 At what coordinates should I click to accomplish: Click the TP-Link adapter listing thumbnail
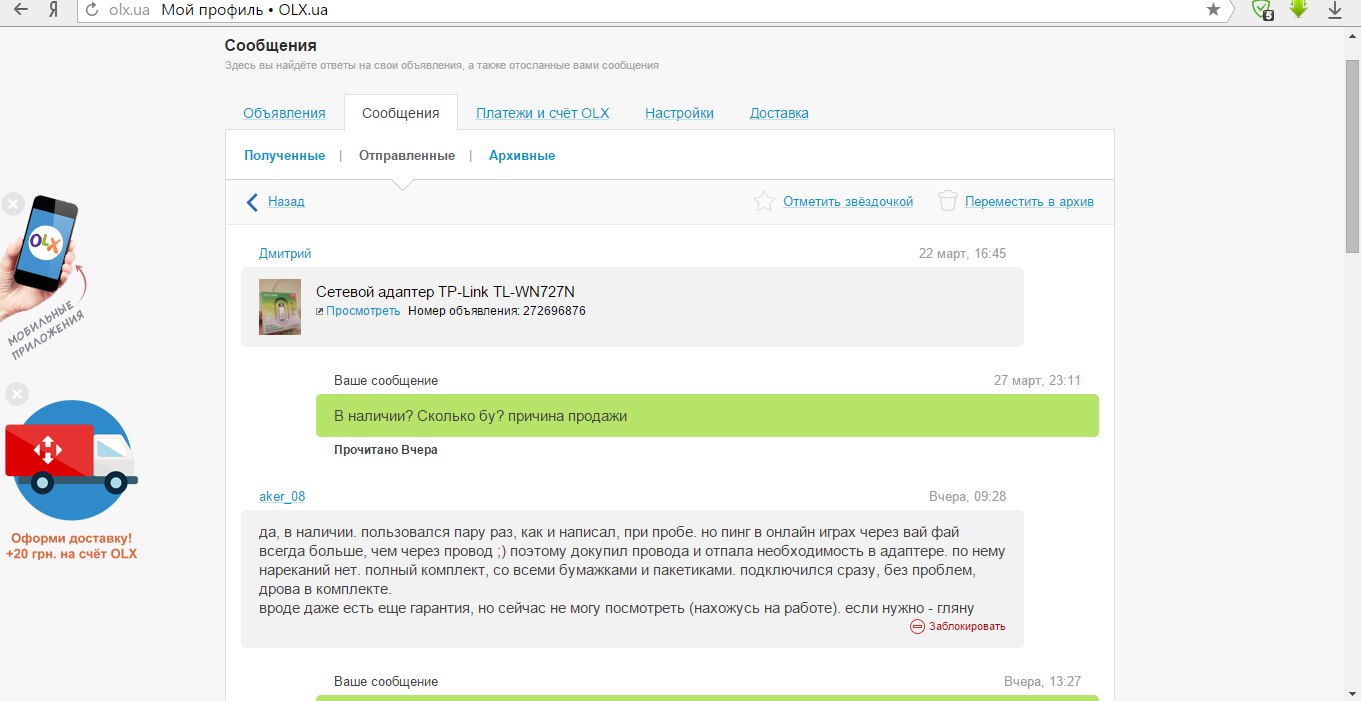[x=280, y=307]
